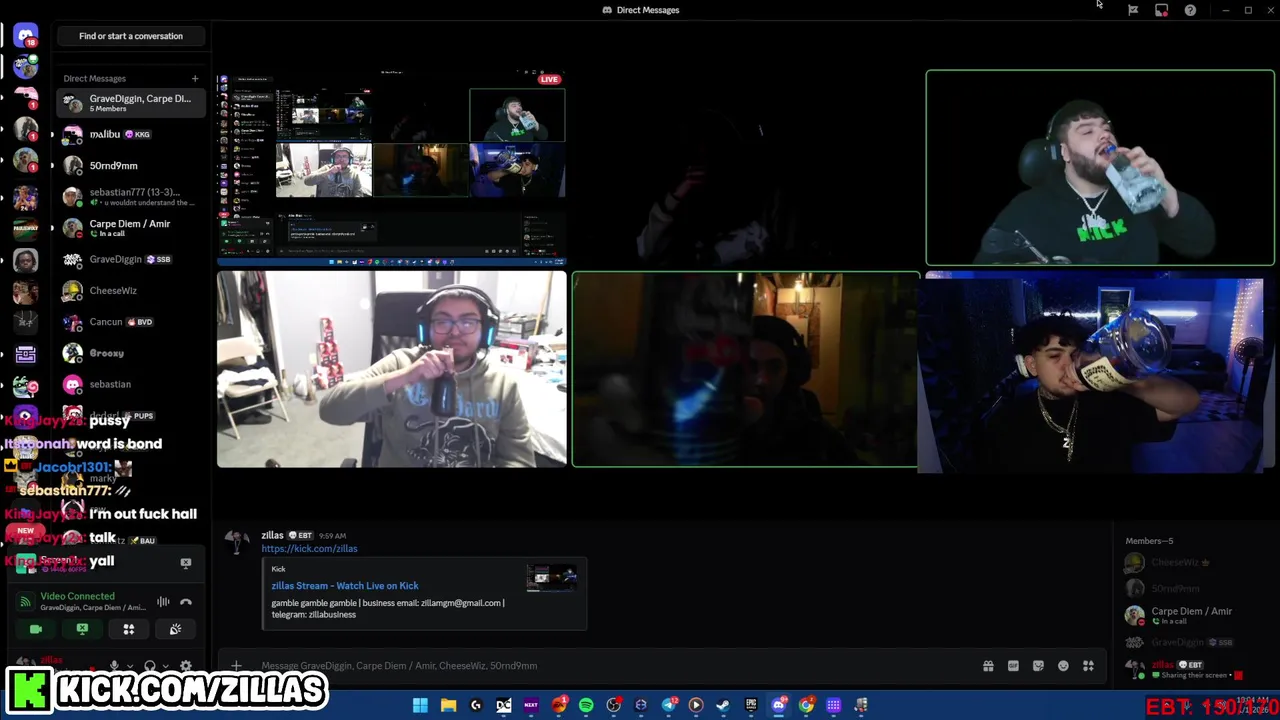The height and width of the screenshot is (720, 1280).
Task: Add attachment with message plus button
Action: tap(236, 665)
